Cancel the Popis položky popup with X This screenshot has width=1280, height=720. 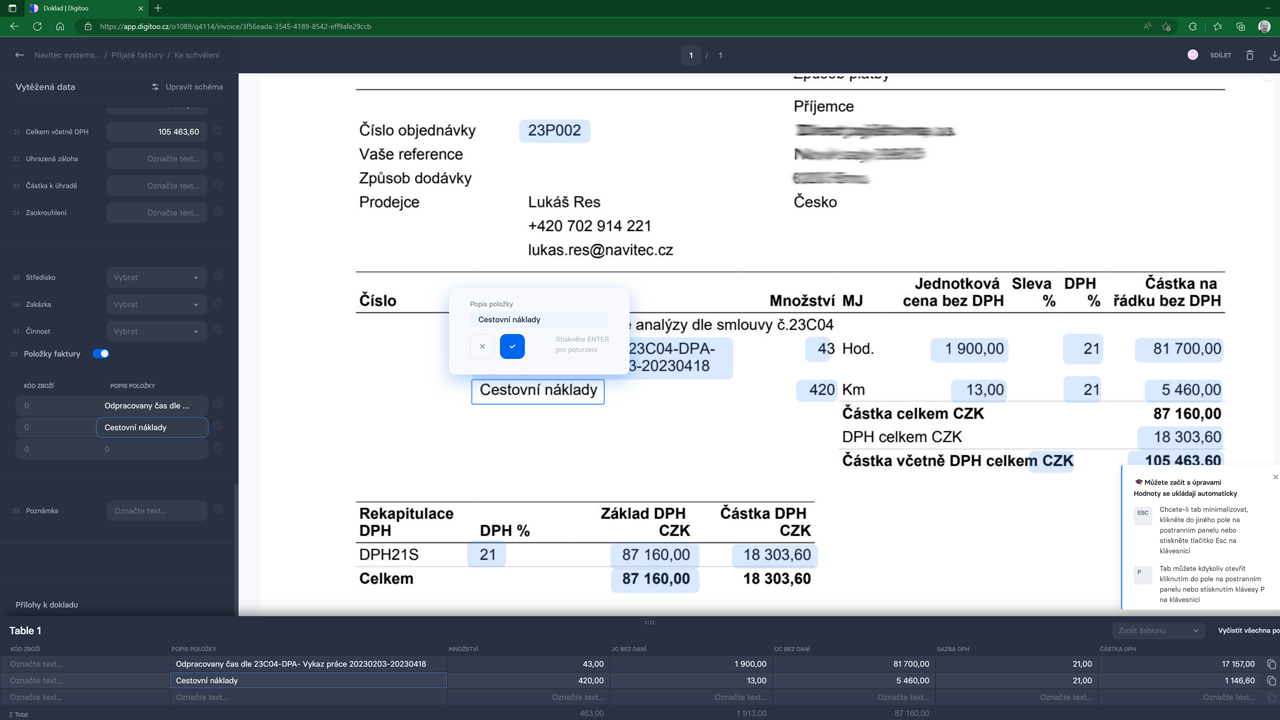tap(482, 346)
